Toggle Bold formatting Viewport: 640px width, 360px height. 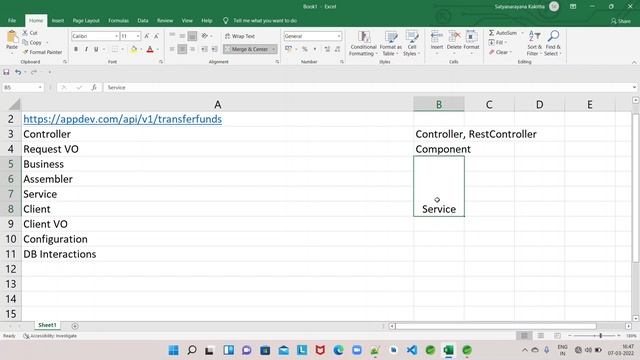click(76, 49)
